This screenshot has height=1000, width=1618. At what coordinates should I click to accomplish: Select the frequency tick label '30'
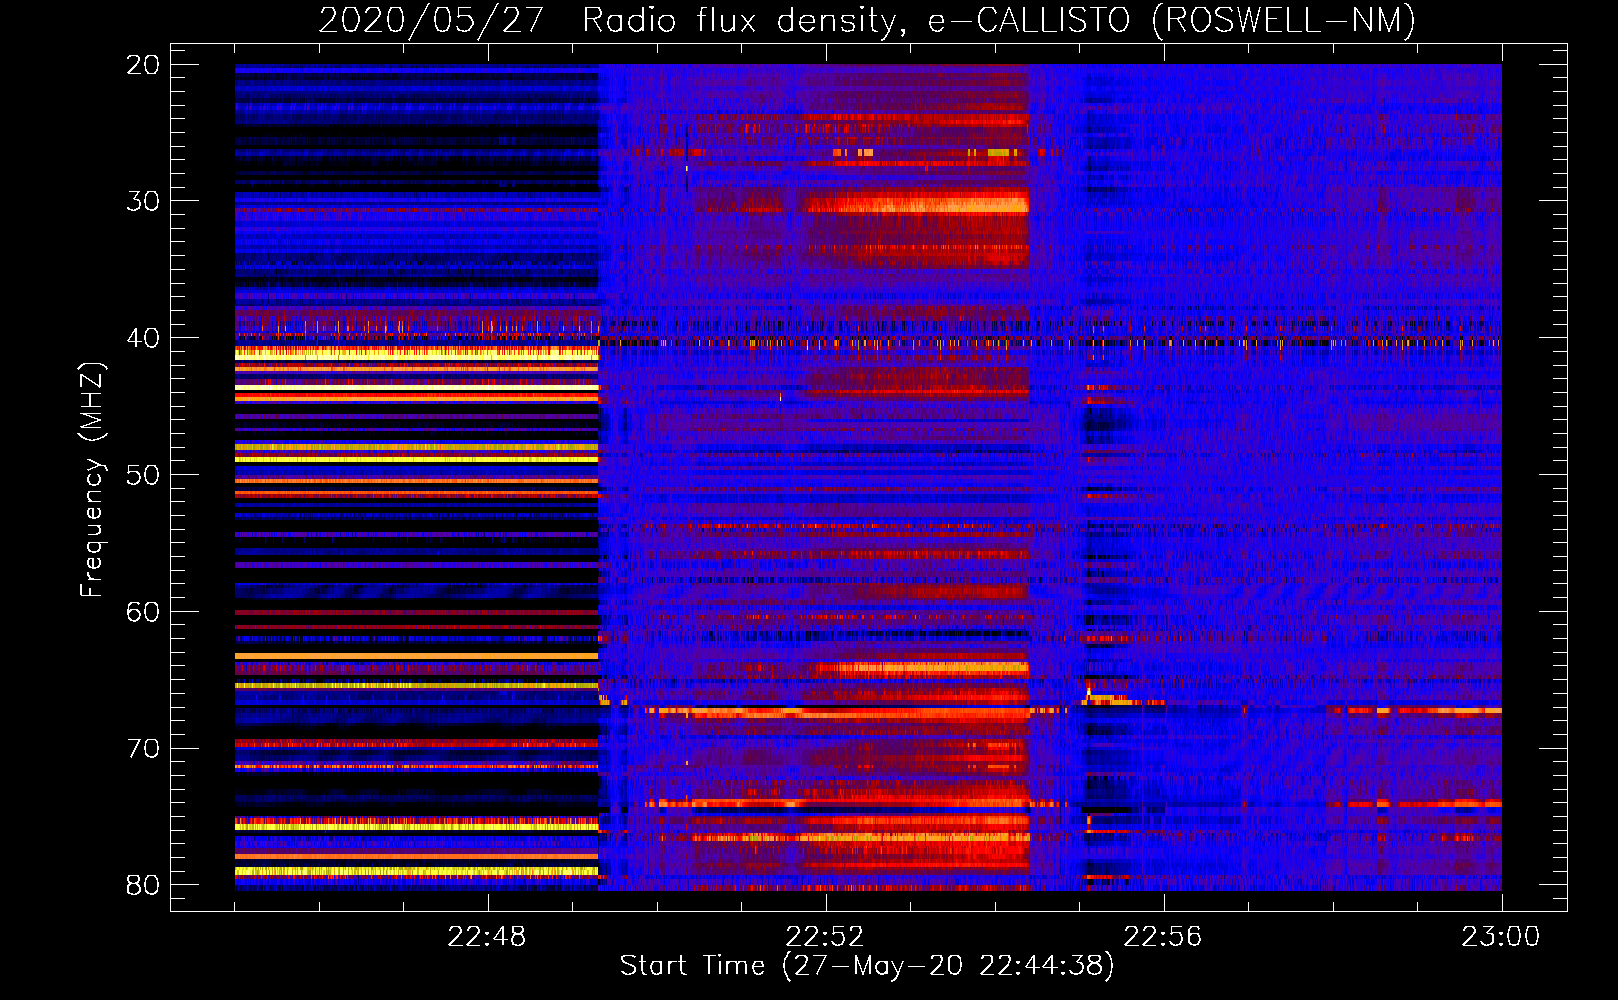[x=143, y=201]
